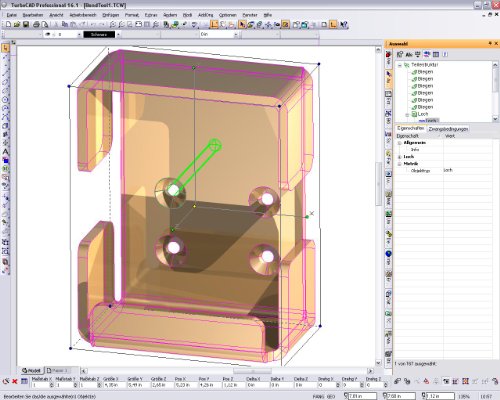Open the Optionen menu
500x400 pixels.
(228, 15)
